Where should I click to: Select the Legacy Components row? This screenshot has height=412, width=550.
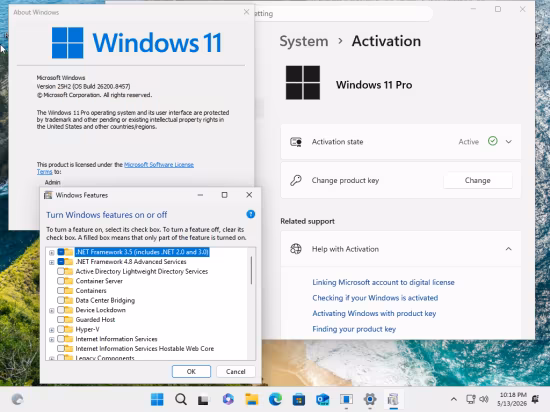105,358
